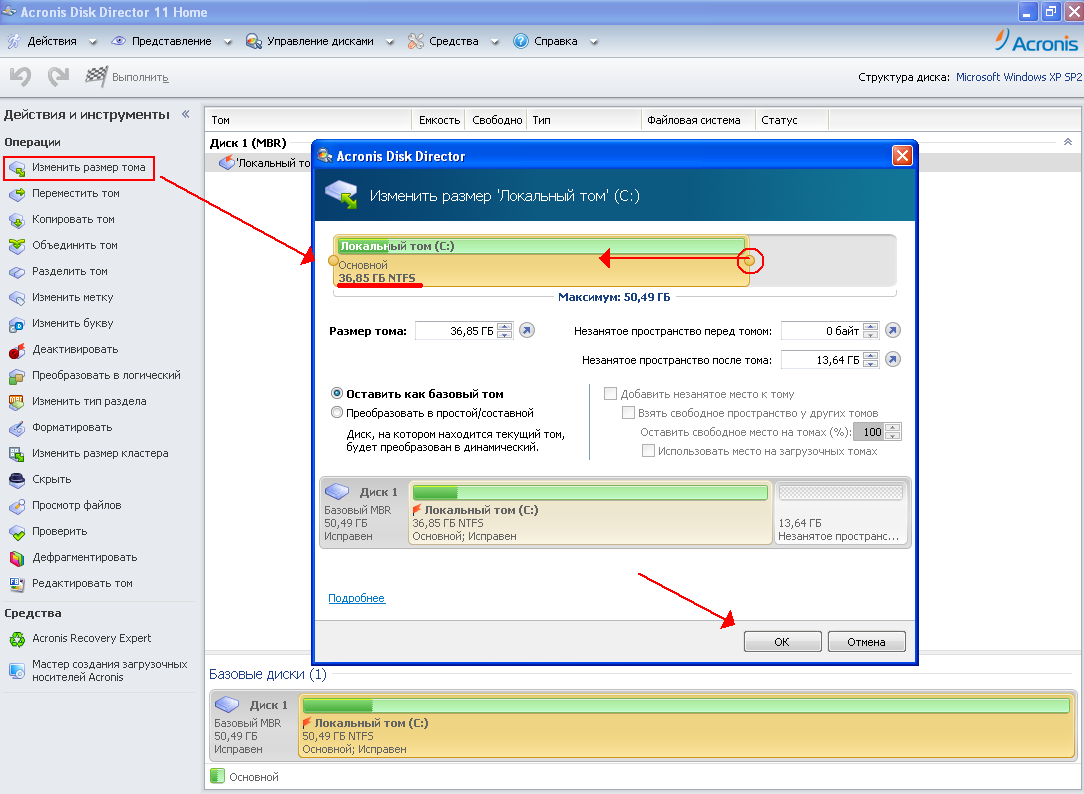Select Преобразовать в простой/составной radio button
The height and width of the screenshot is (794, 1084).
(x=337, y=413)
